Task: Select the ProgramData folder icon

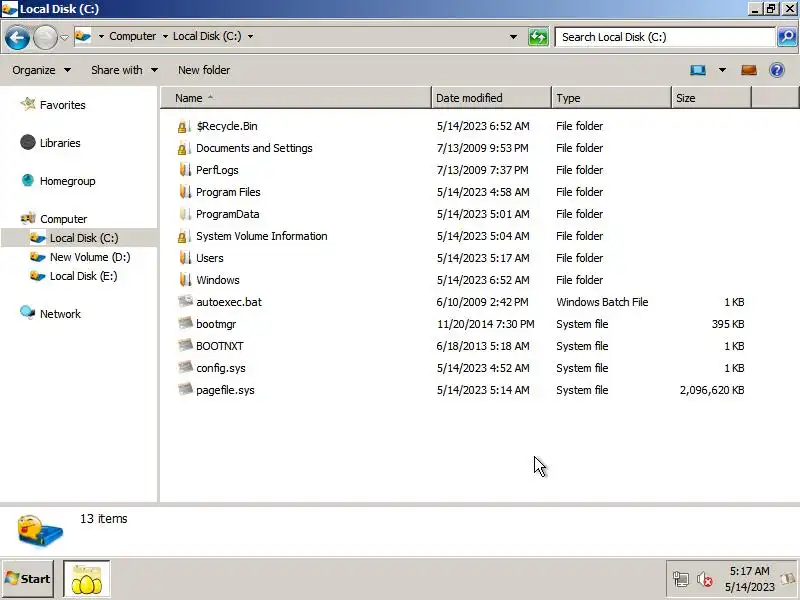Action: tap(185, 214)
